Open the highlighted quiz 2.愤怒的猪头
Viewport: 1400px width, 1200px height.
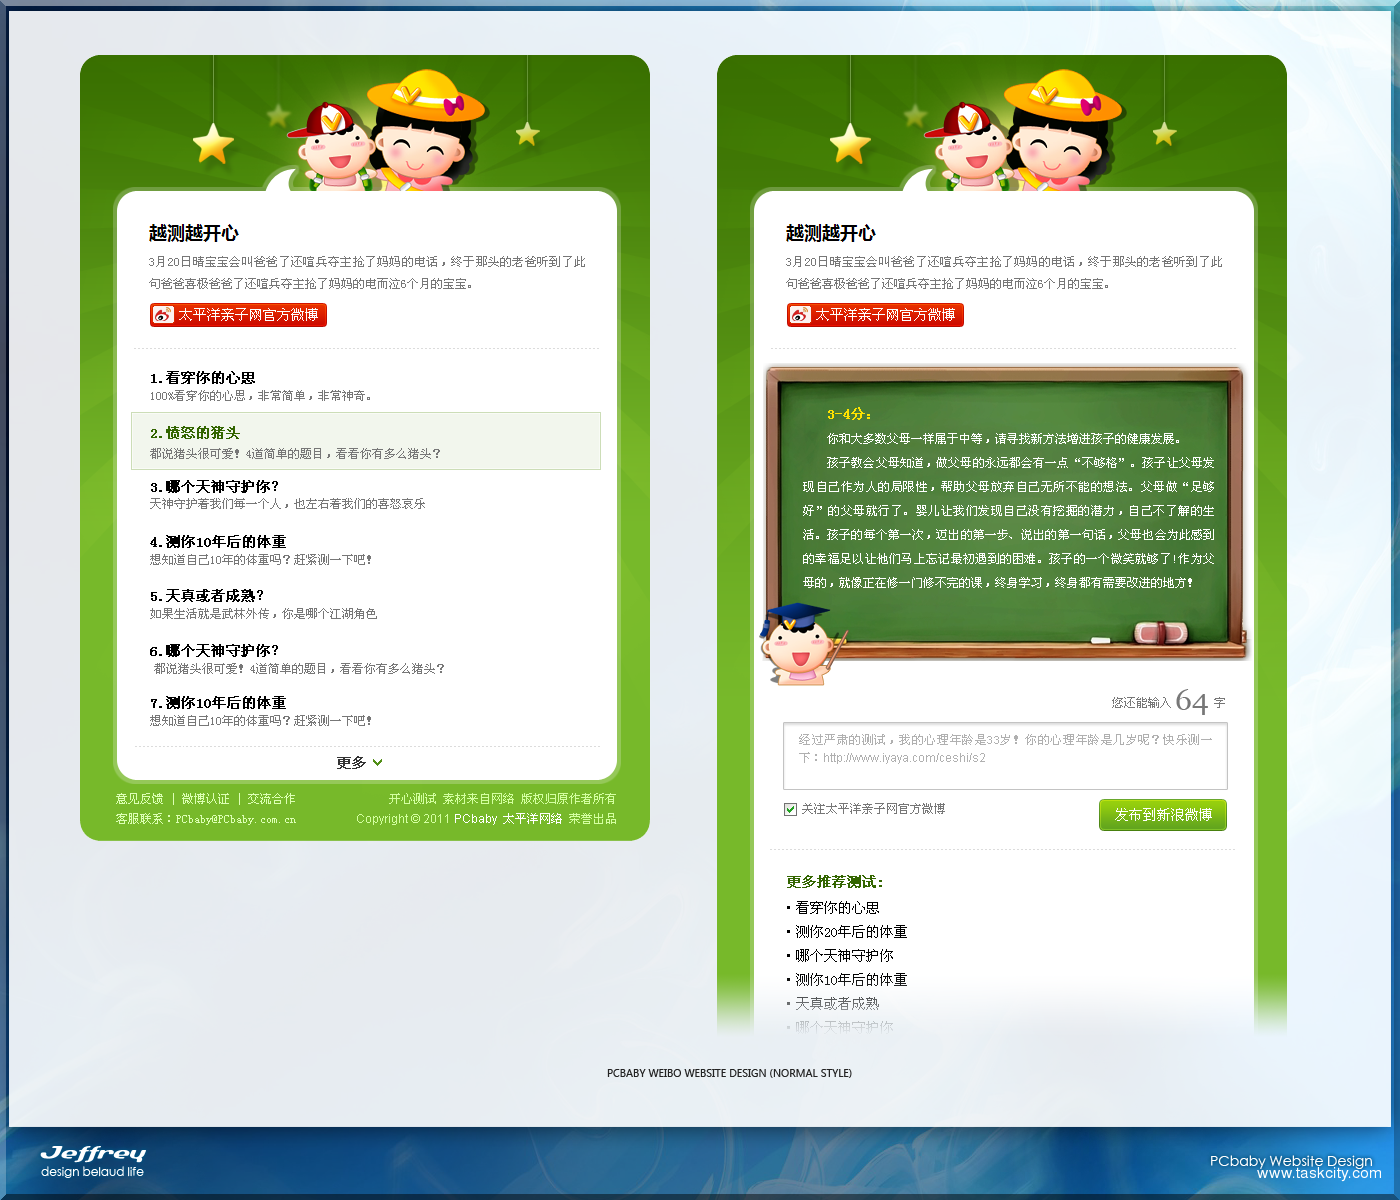tap(195, 433)
